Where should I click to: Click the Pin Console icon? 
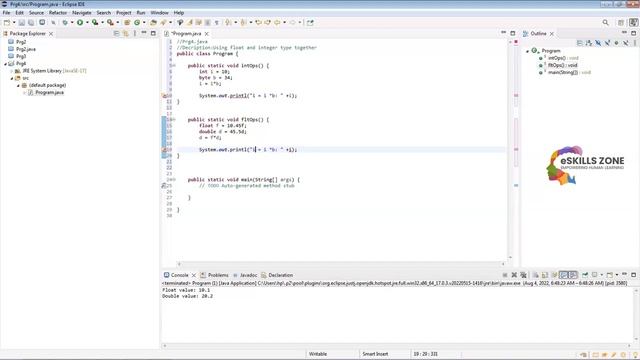coord(585,275)
